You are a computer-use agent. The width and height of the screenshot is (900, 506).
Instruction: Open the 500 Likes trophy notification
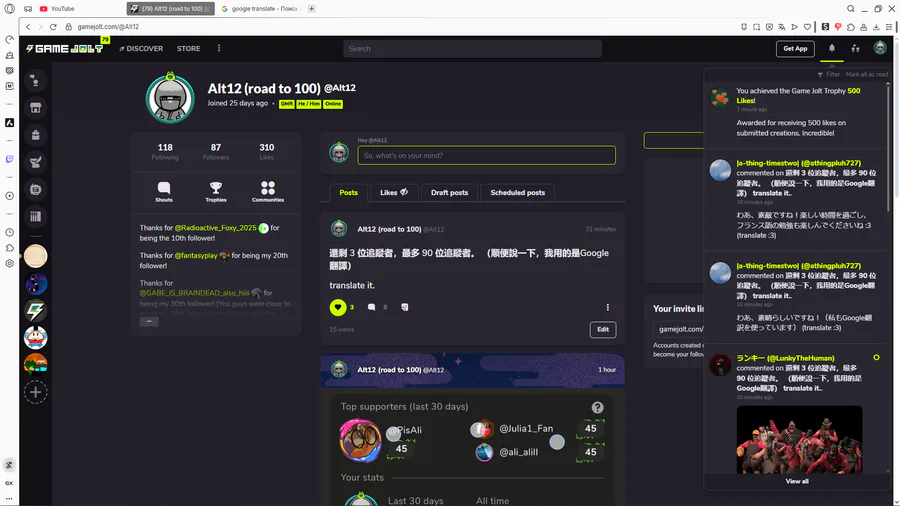point(796,112)
